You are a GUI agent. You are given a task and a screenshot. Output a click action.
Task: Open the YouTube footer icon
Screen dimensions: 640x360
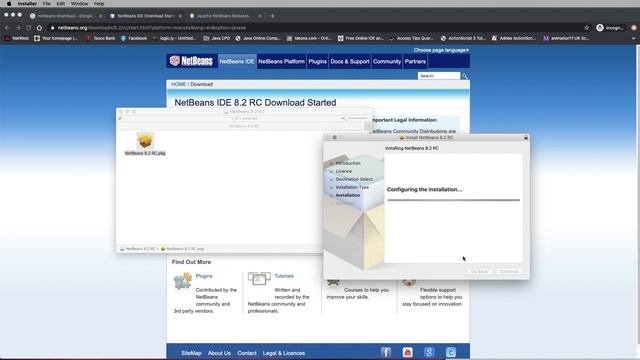pyautogui.click(x=407, y=352)
